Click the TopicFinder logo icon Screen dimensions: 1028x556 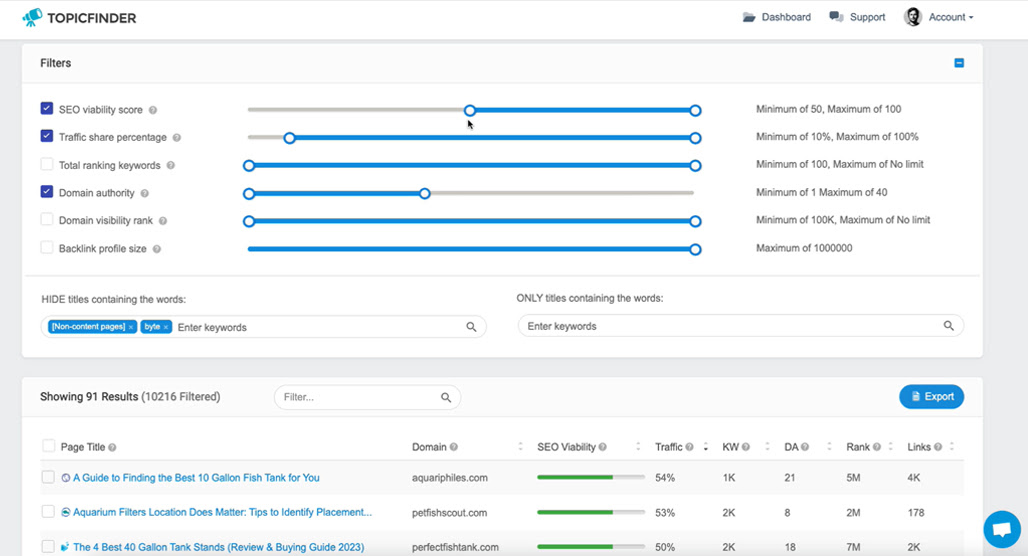(x=31, y=18)
